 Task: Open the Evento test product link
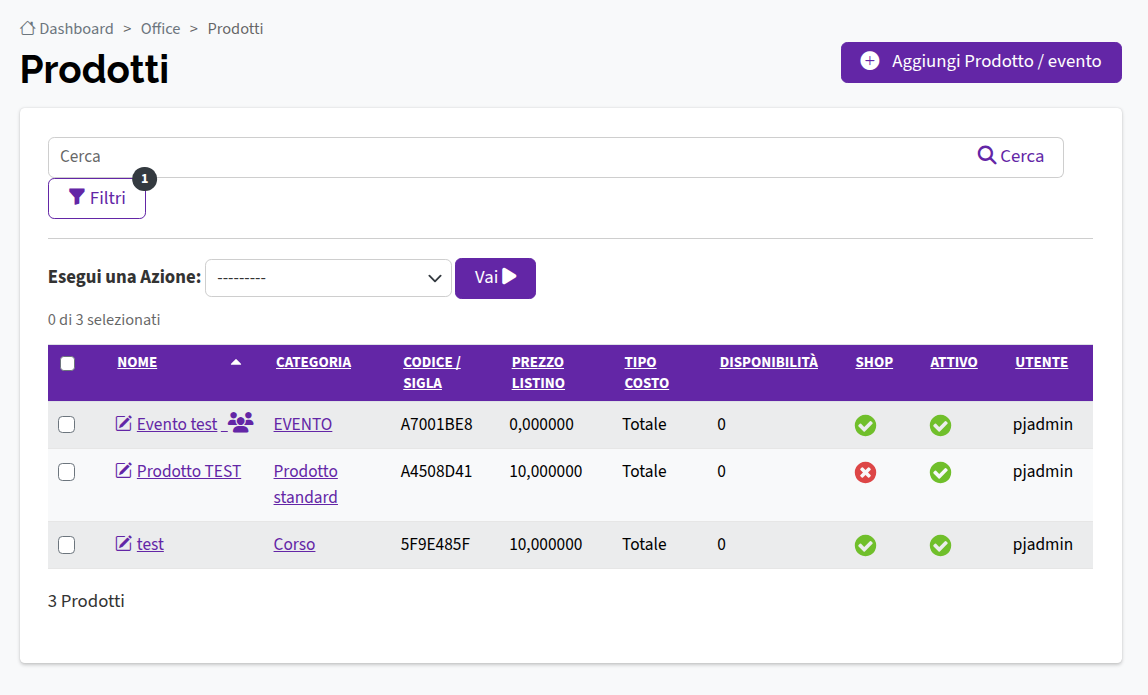point(177,424)
